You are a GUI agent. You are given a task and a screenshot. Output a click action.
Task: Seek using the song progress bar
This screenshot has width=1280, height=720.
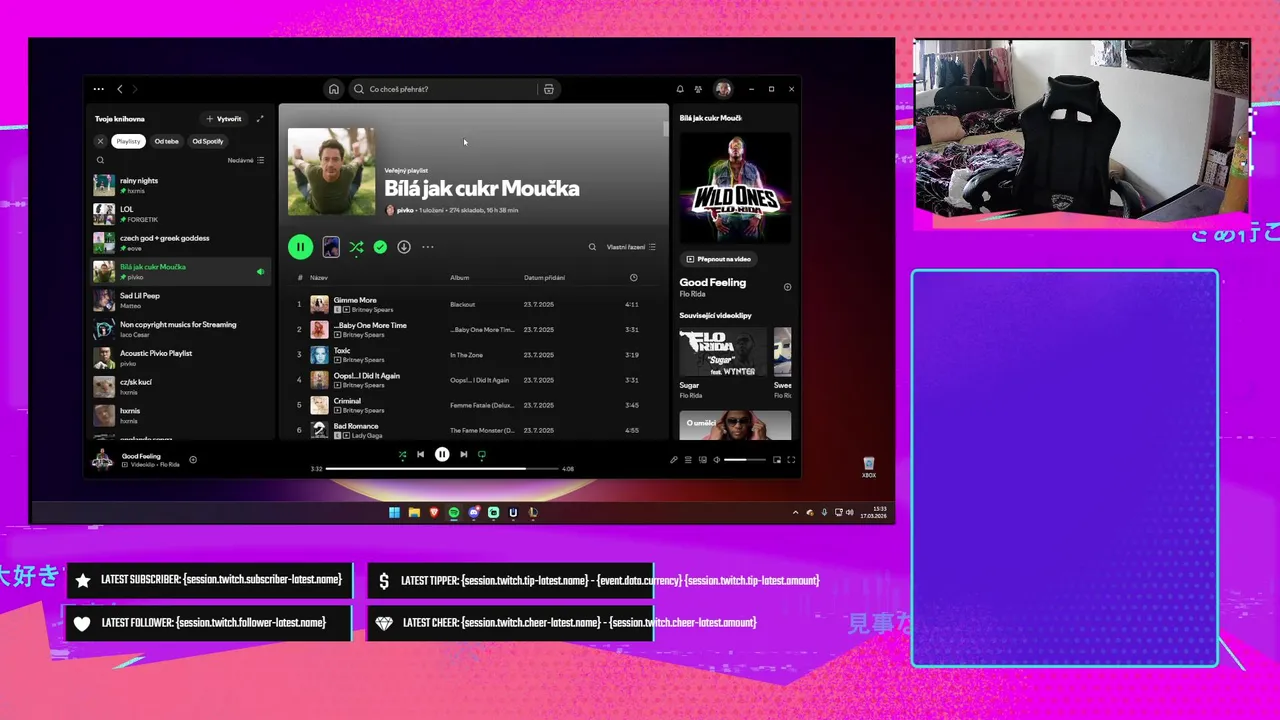pos(442,468)
